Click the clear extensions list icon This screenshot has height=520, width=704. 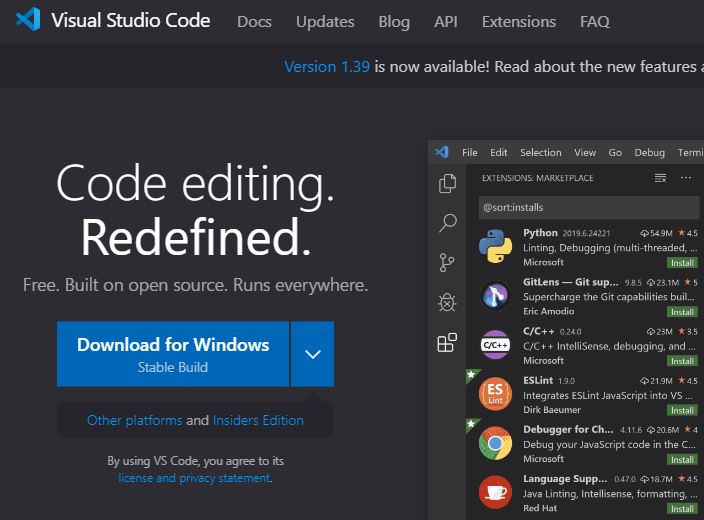point(660,178)
